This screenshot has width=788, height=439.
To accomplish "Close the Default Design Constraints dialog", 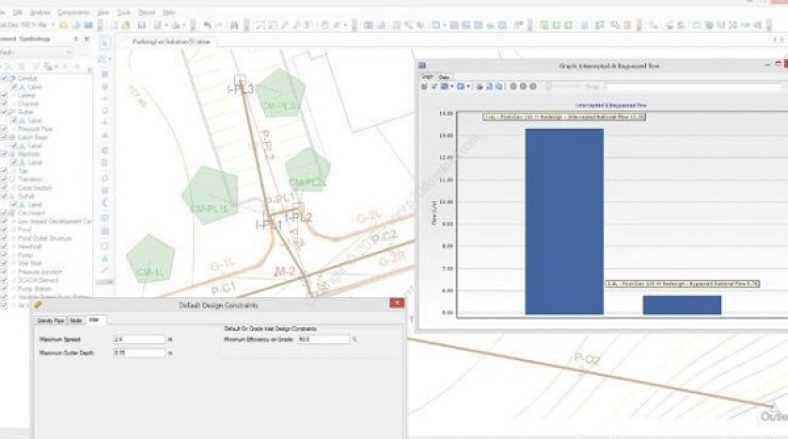I will point(397,303).
